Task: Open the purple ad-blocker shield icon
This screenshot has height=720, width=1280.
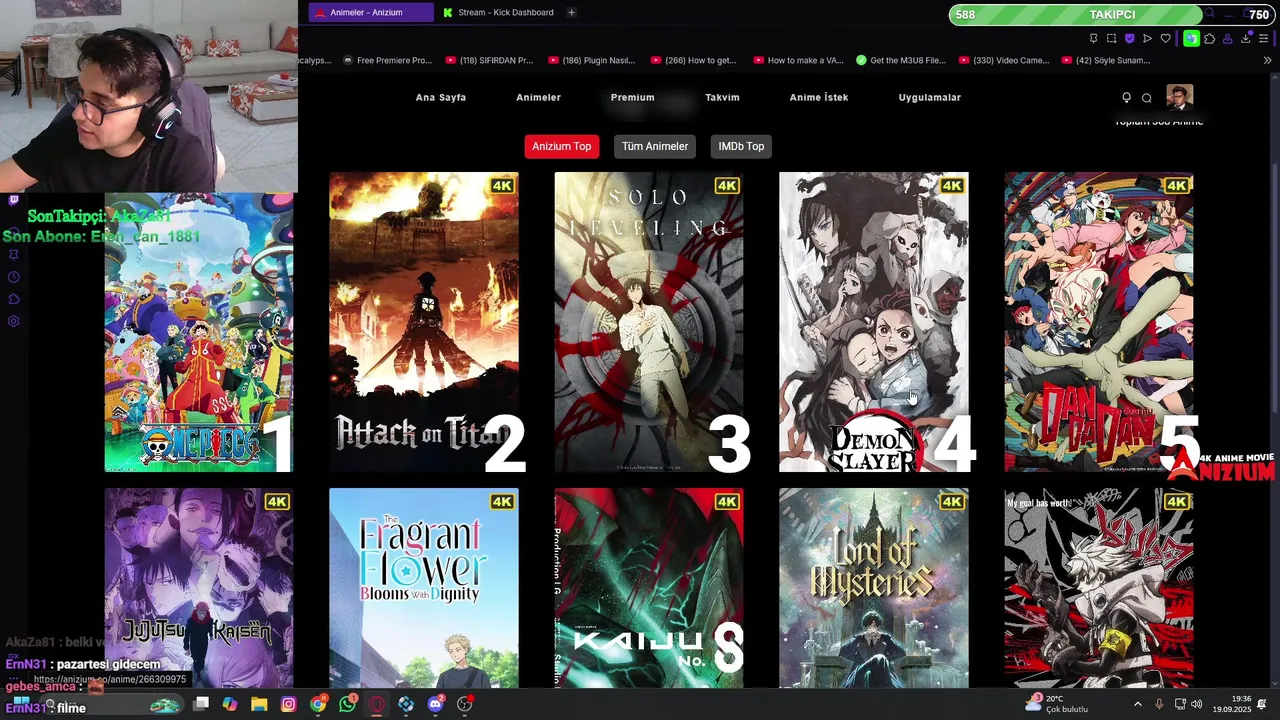Action: pyautogui.click(x=1129, y=38)
